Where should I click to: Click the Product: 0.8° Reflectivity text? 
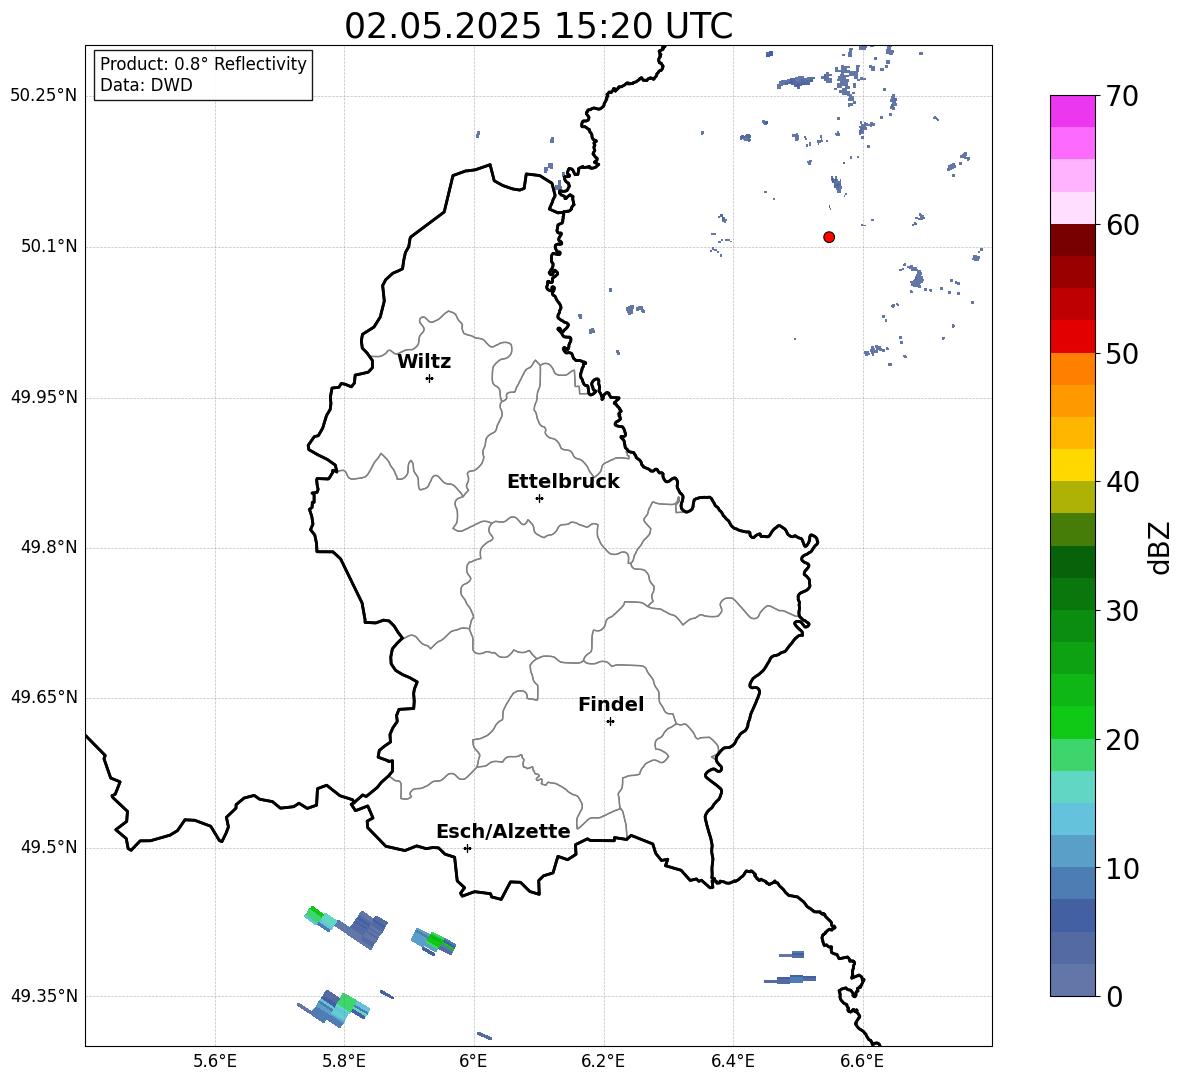[203, 64]
